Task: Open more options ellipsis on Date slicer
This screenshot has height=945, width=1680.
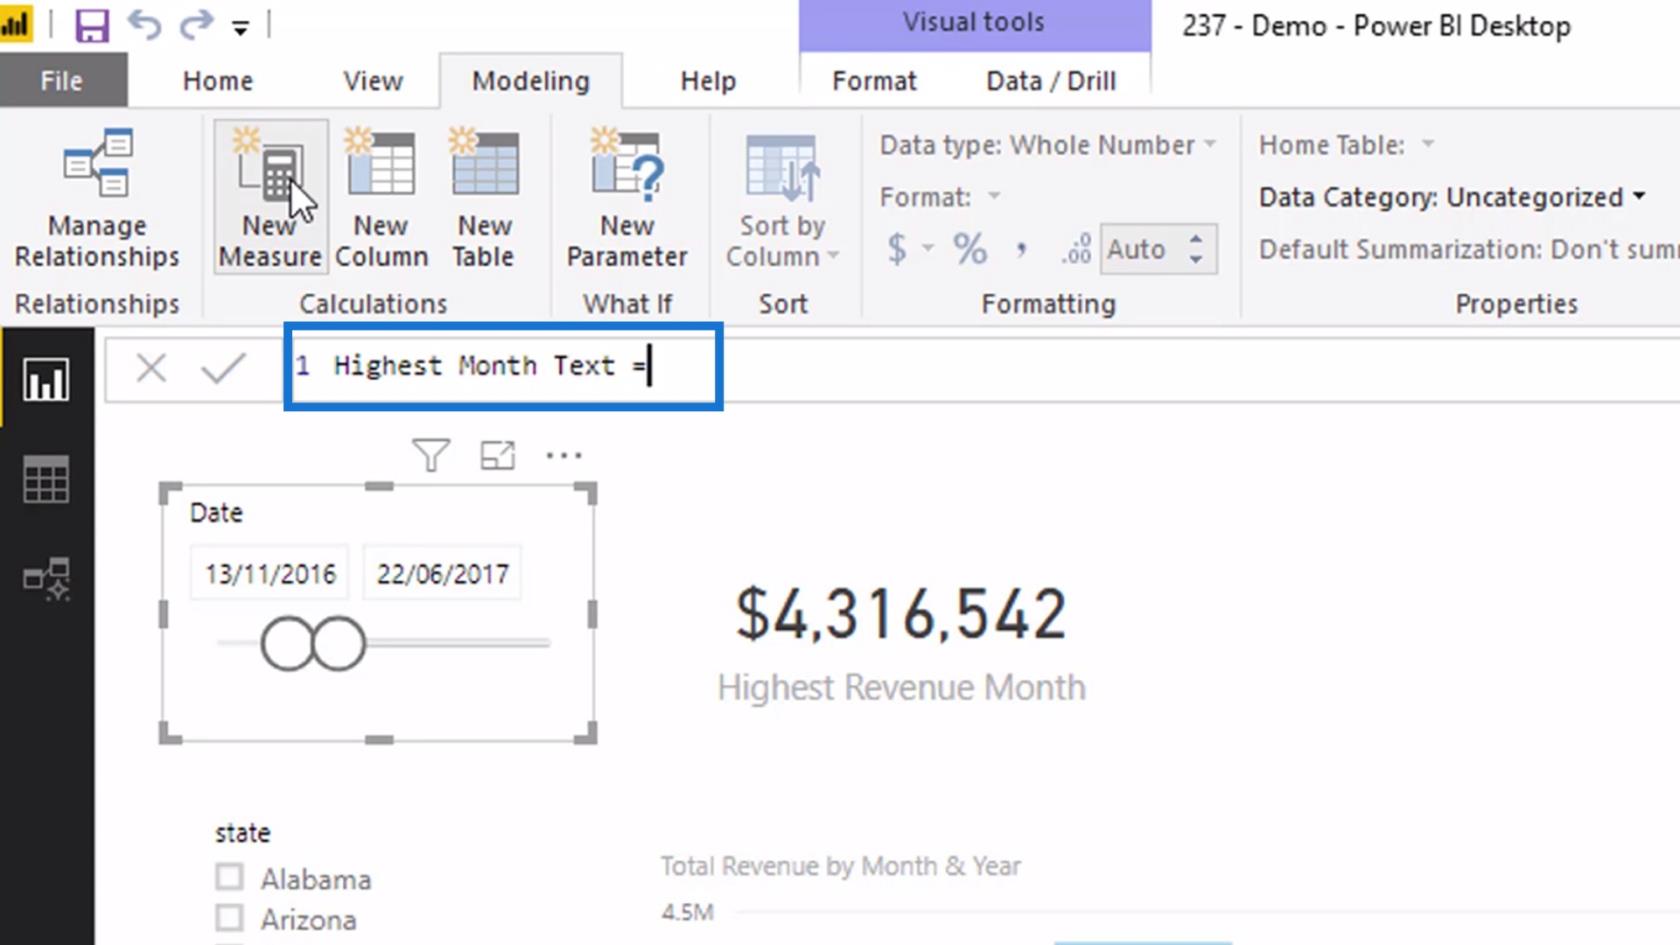Action: pyautogui.click(x=563, y=455)
